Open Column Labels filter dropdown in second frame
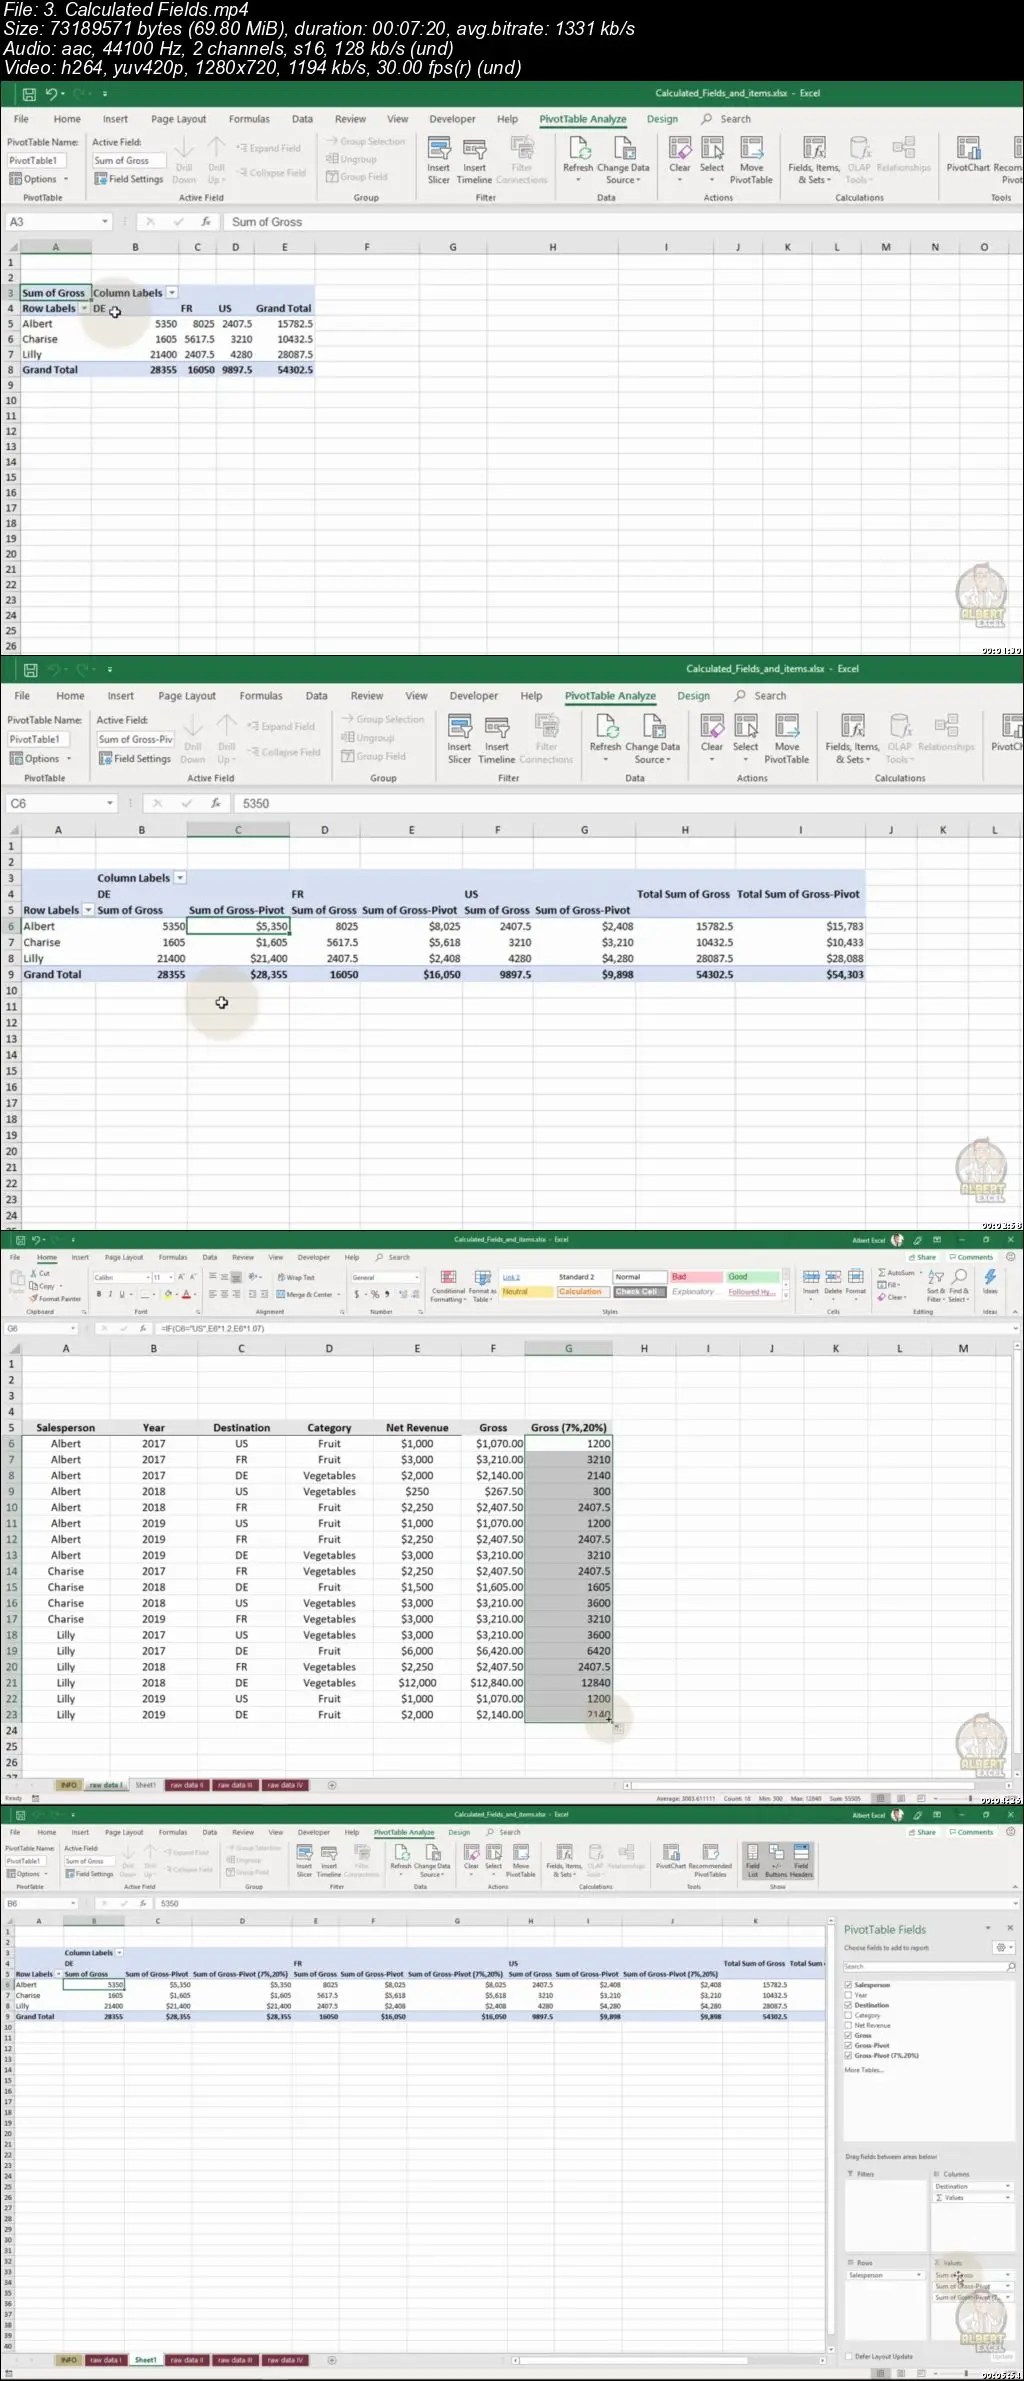Image resolution: width=1024 pixels, height=2381 pixels. pyautogui.click(x=180, y=878)
